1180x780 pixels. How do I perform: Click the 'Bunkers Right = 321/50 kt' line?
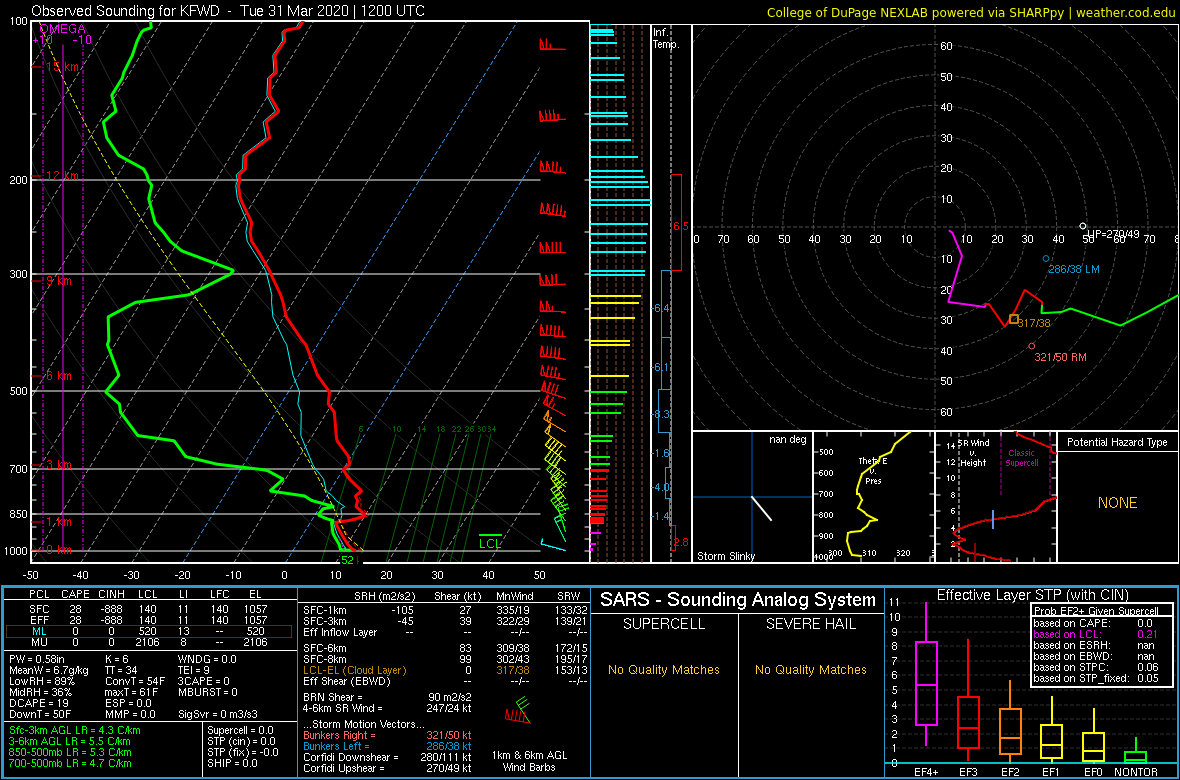pos(388,735)
